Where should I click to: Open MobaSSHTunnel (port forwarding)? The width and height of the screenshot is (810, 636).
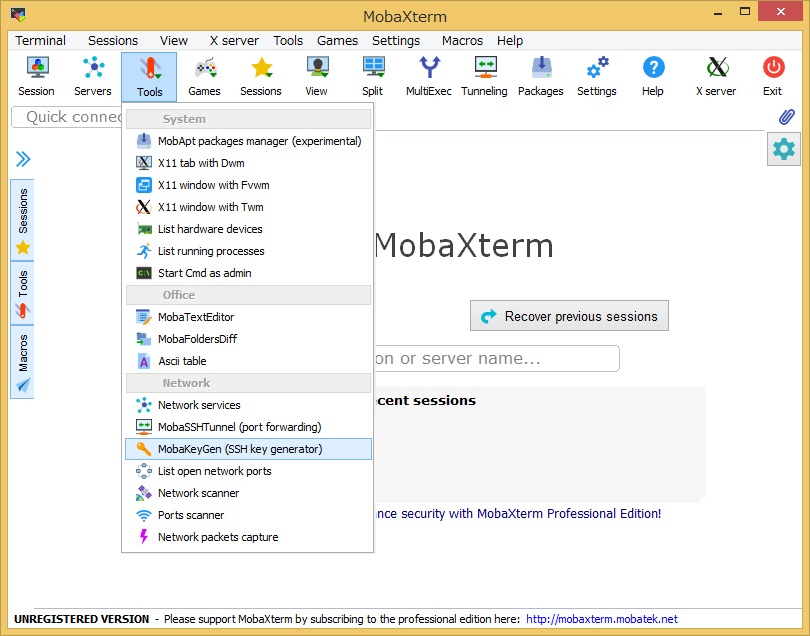[248, 427]
